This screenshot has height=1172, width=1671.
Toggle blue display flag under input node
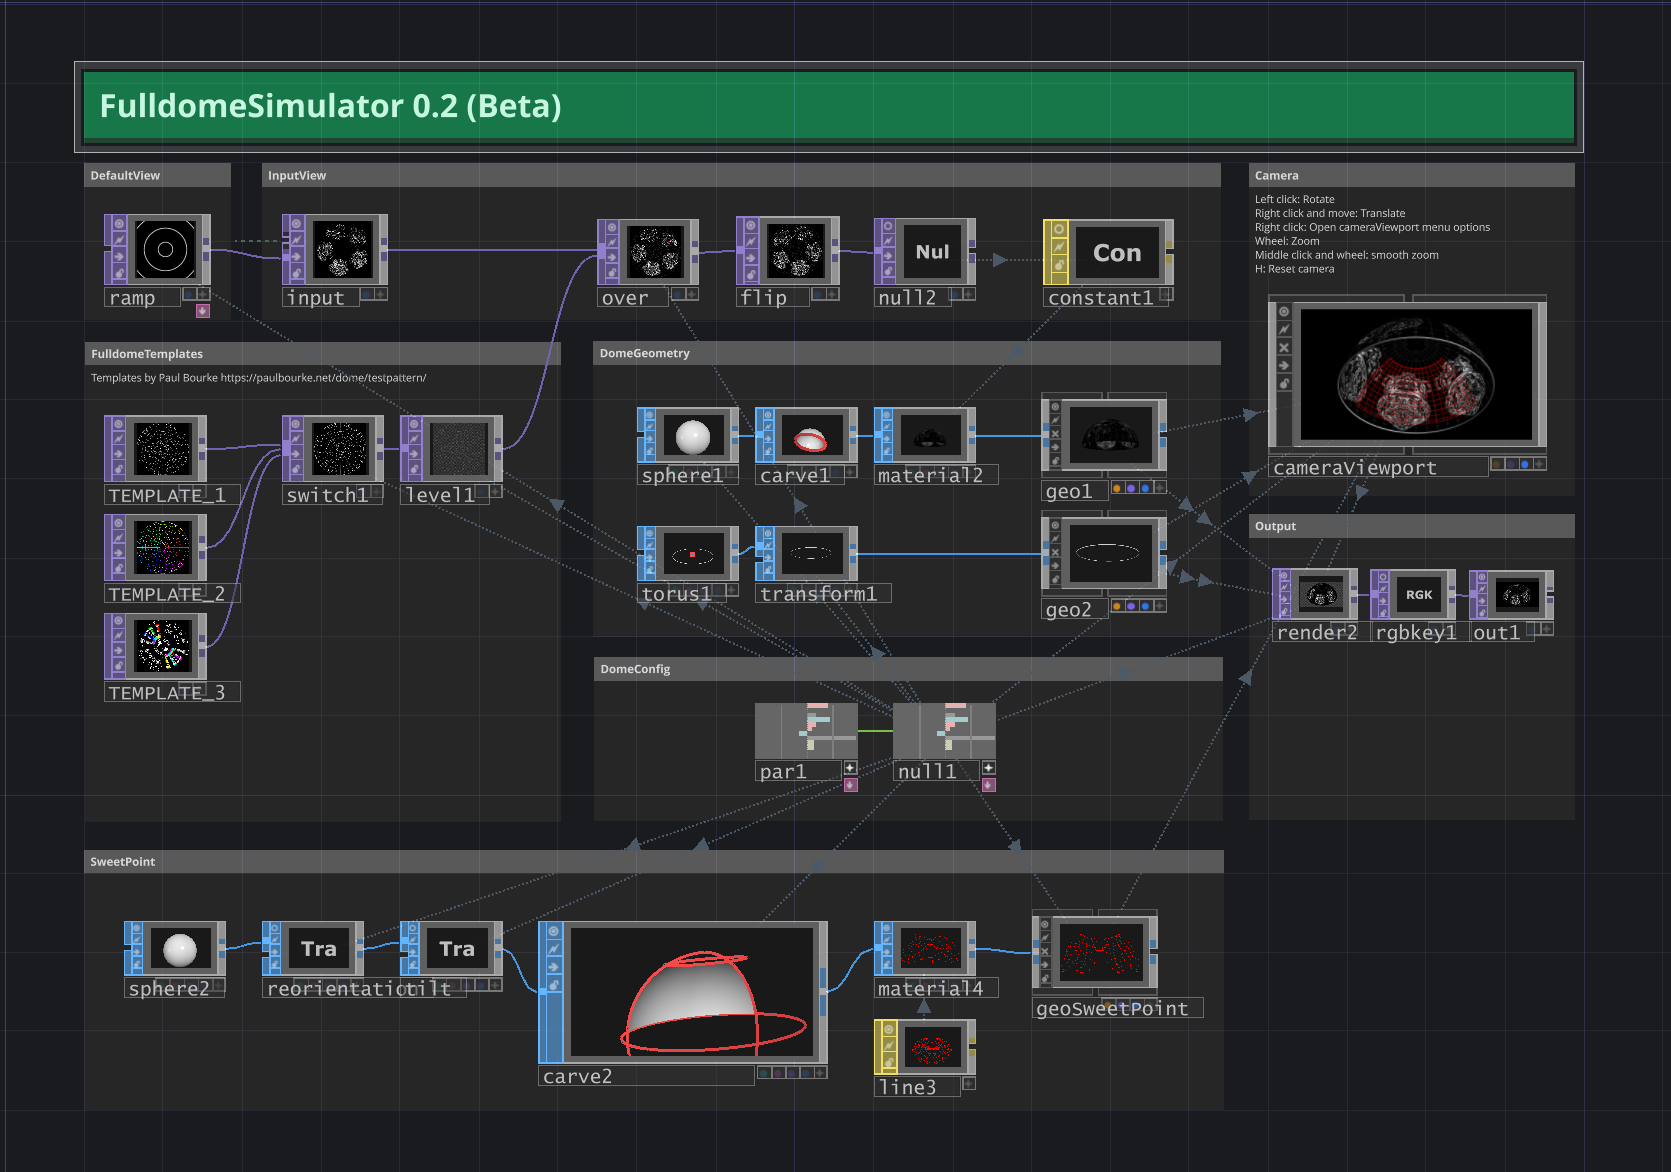pyautogui.click(x=367, y=294)
